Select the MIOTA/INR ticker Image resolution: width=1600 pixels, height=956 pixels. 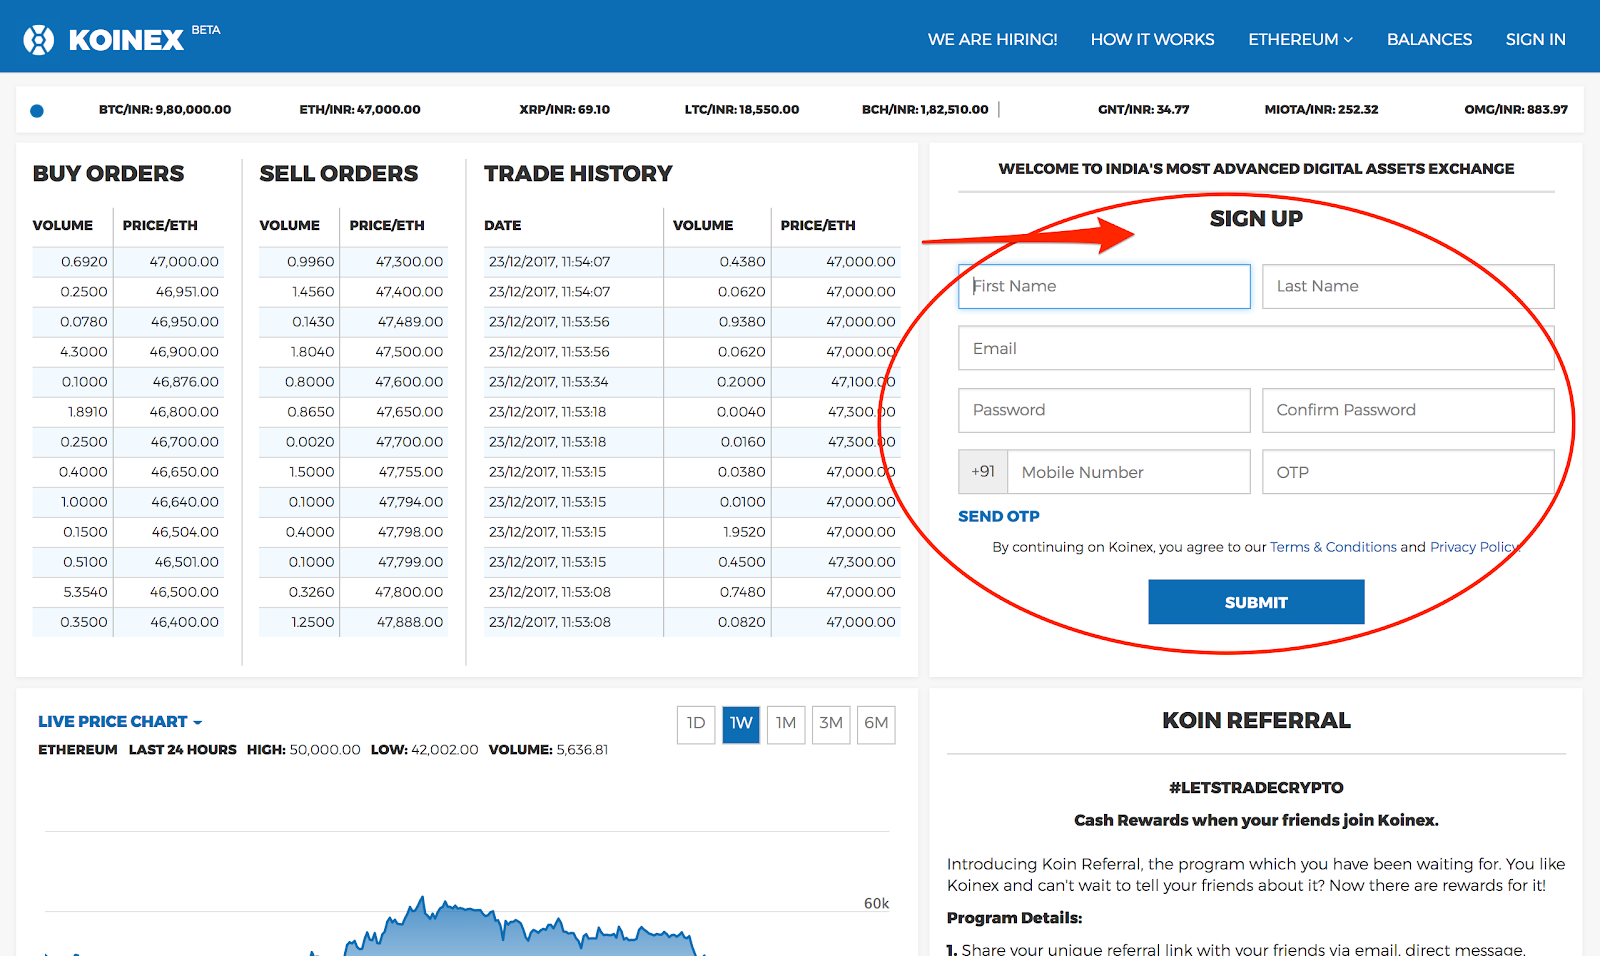click(x=1321, y=110)
